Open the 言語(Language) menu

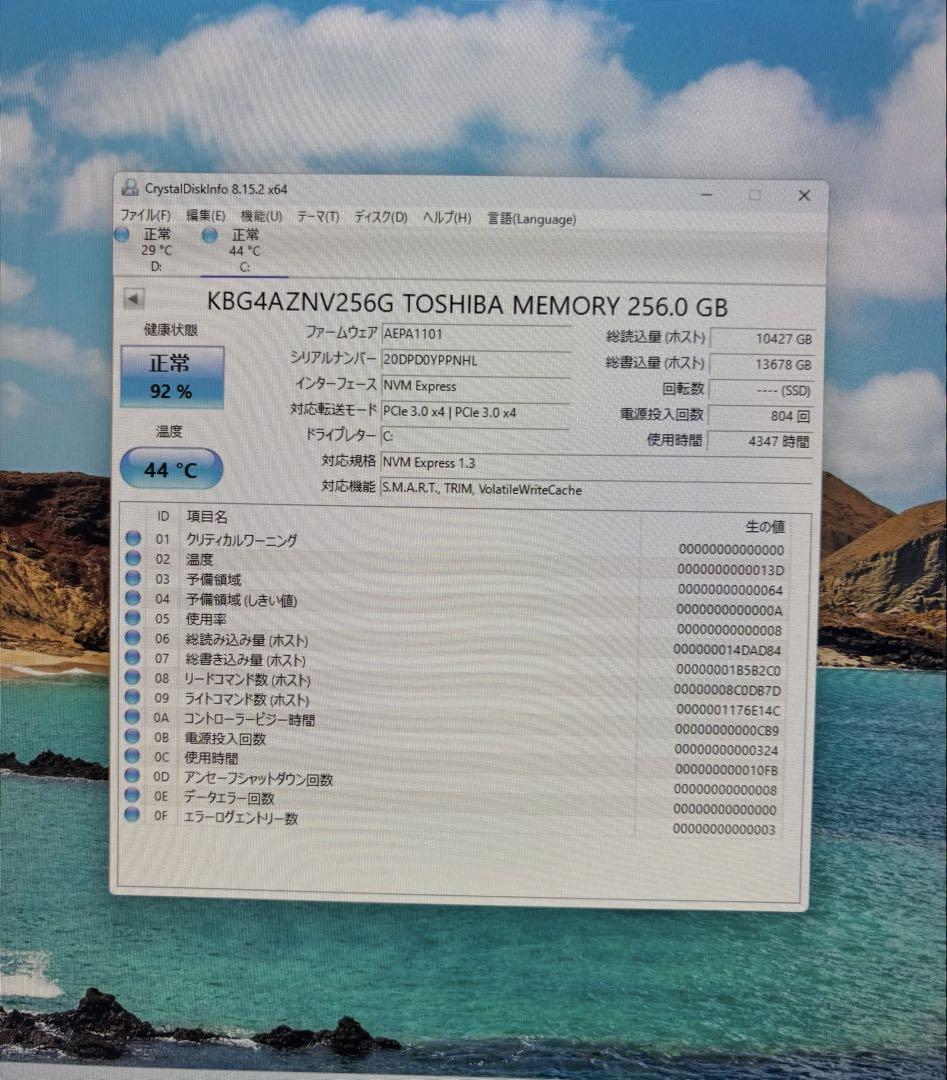(532, 219)
